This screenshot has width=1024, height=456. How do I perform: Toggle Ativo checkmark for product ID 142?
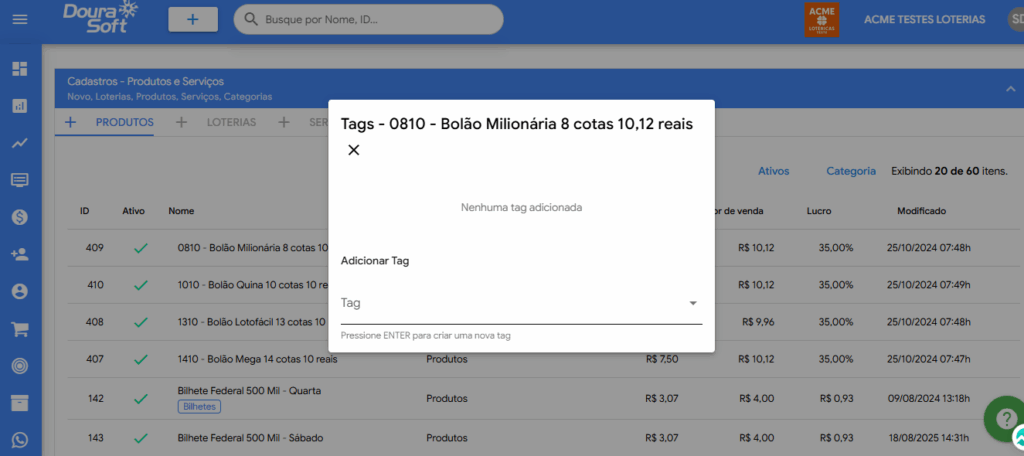(140, 398)
